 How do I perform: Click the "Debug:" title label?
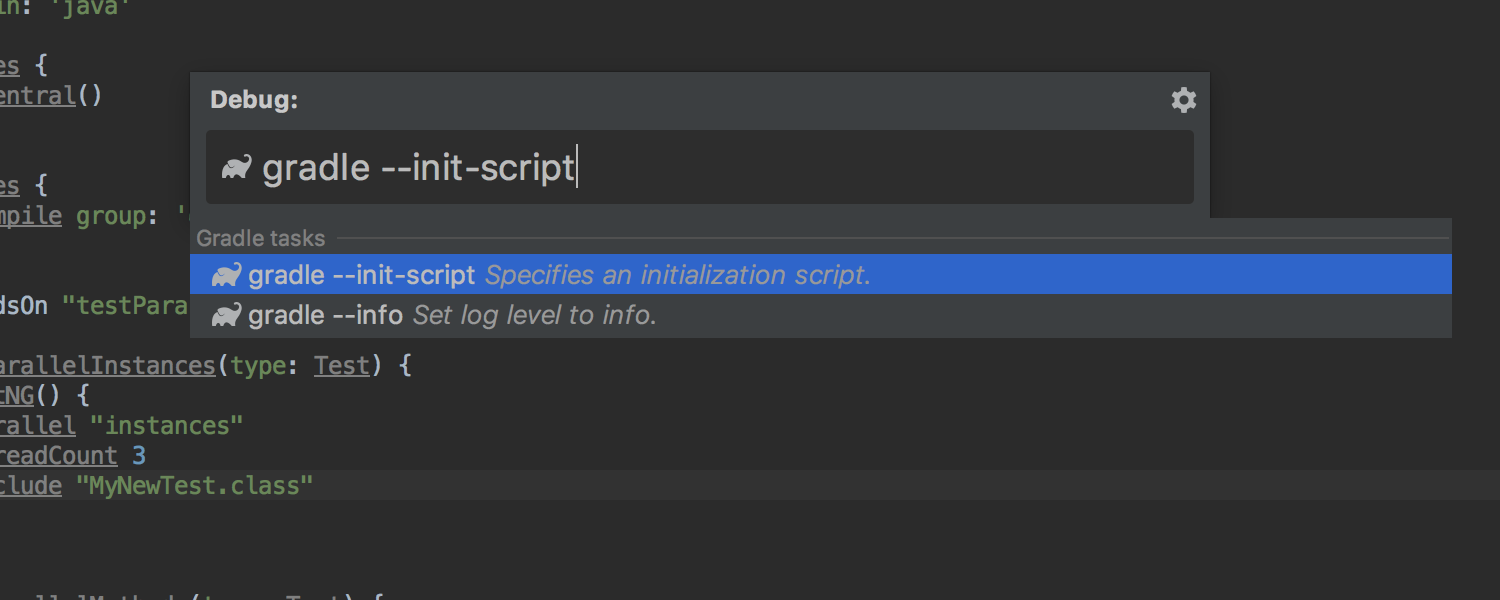tap(254, 100)
